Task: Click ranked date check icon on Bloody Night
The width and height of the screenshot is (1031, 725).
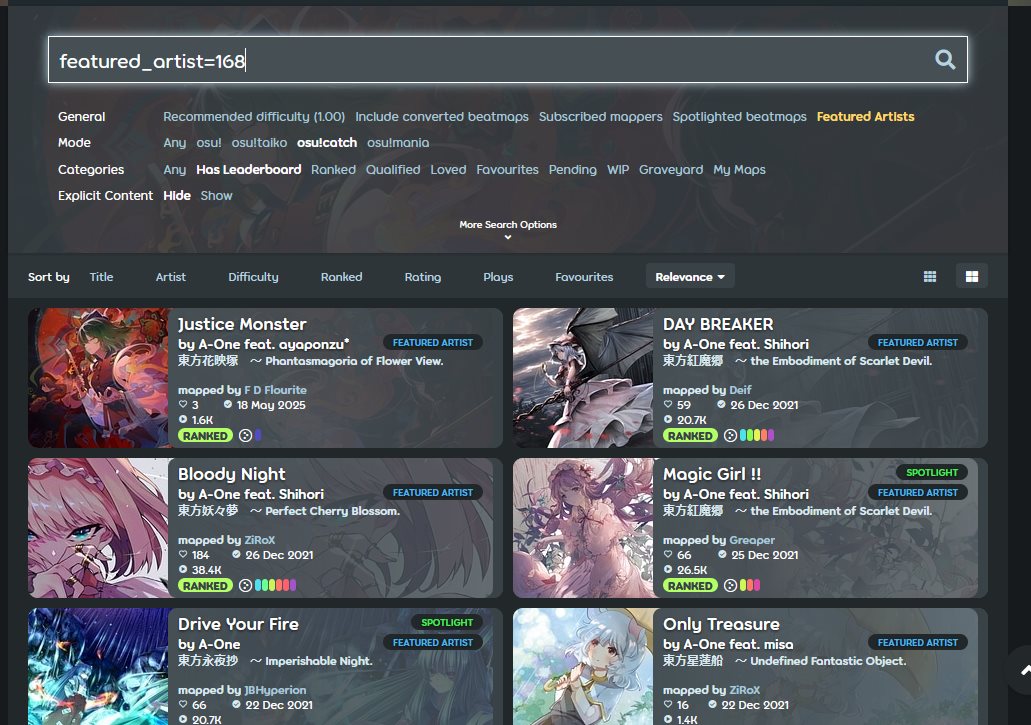Action: [236, 555]
